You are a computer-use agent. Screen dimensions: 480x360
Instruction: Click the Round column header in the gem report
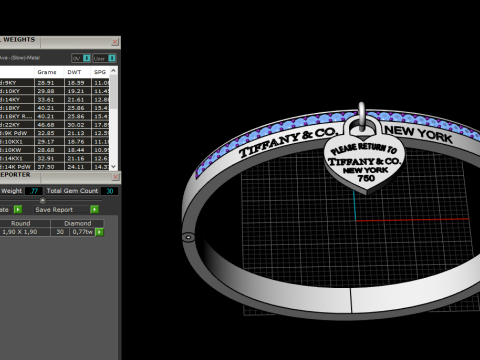[21, 223]
